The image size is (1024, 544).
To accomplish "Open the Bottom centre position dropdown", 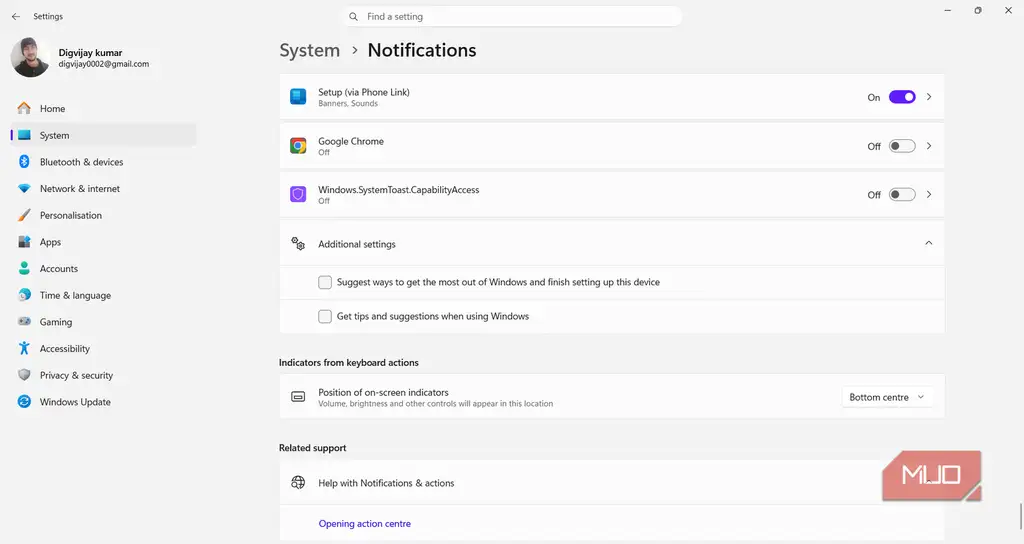I will click(x=886, y=397).
